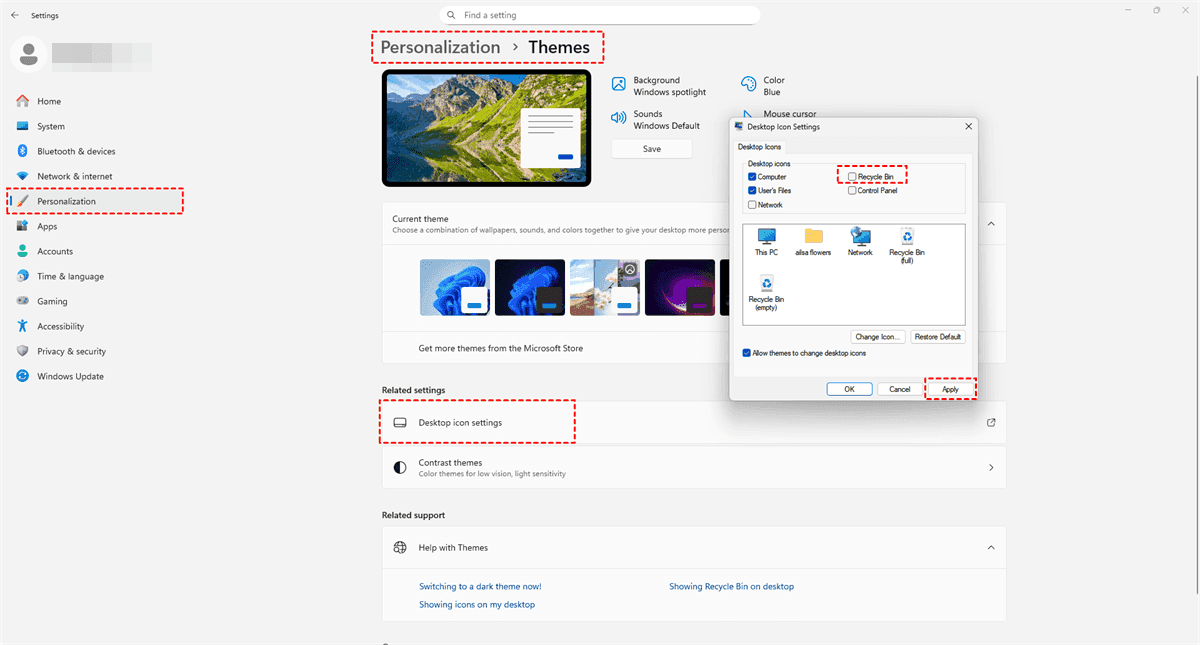
Task: Click the Apply button
Action: point(950,389)
